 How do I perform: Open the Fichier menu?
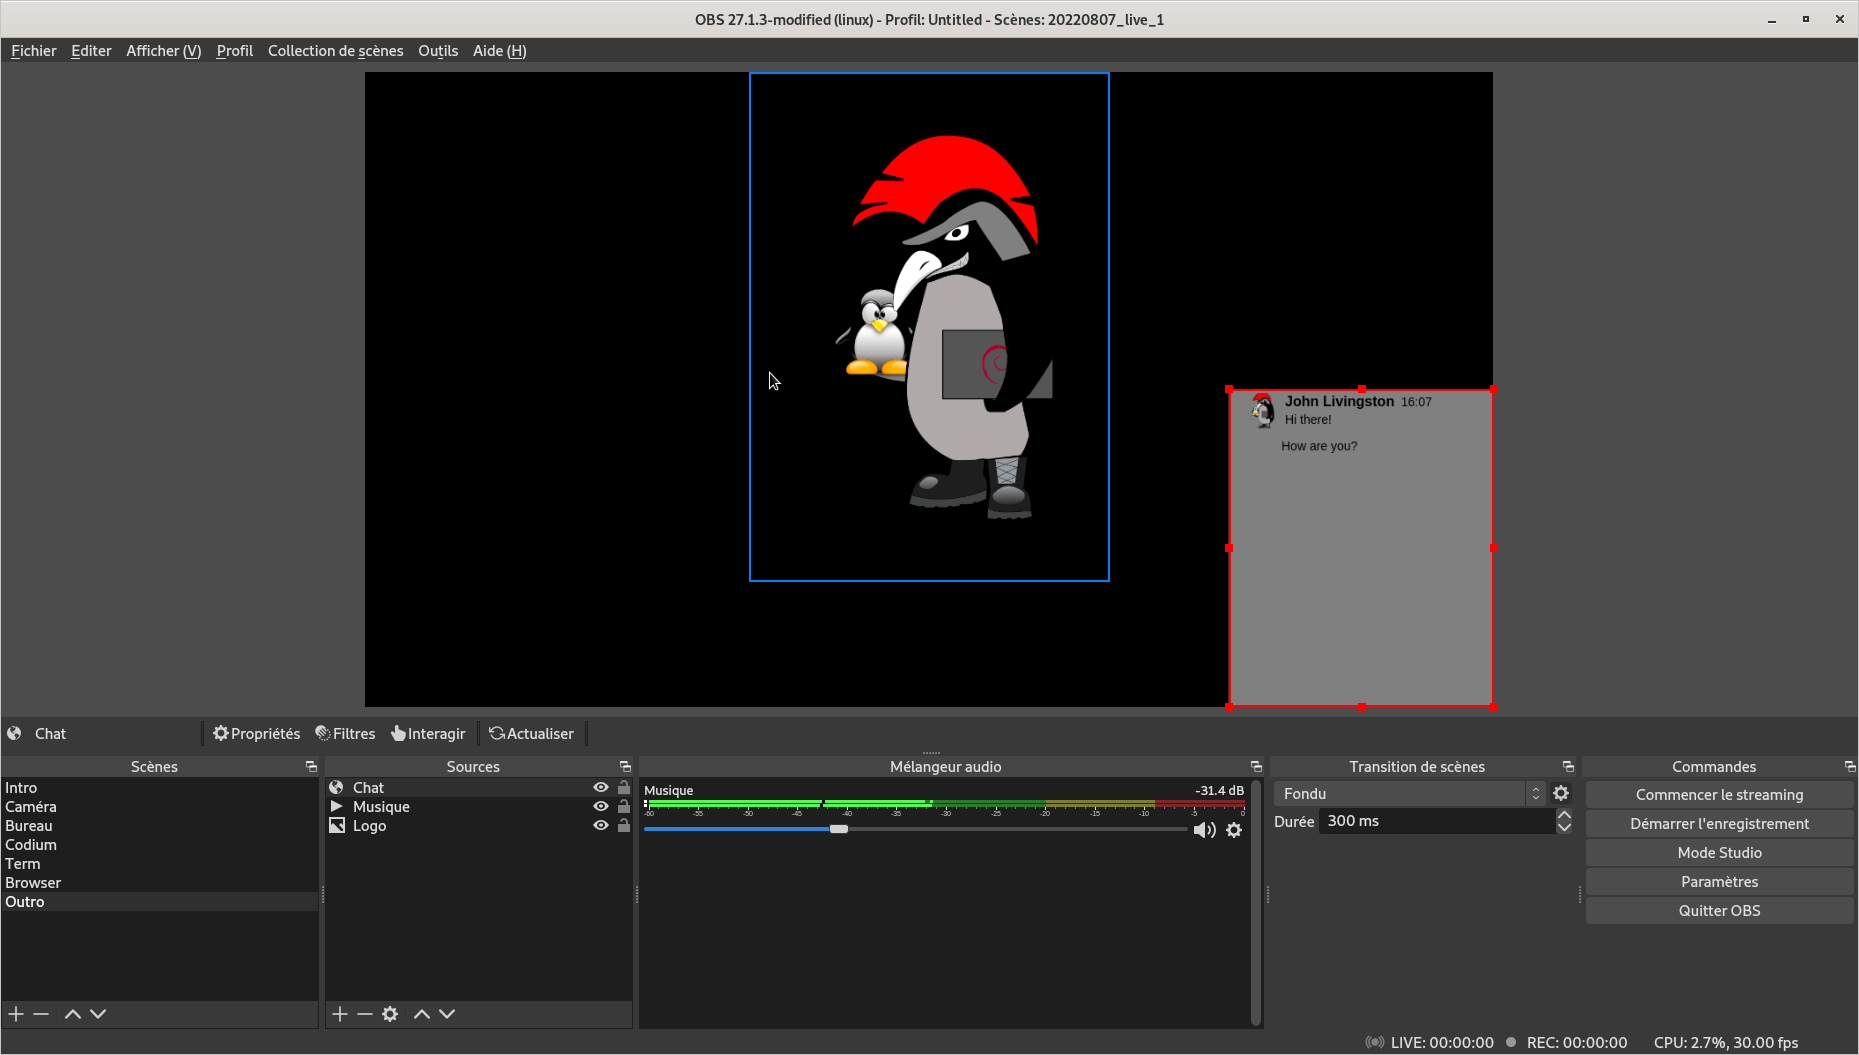(34, 51)
